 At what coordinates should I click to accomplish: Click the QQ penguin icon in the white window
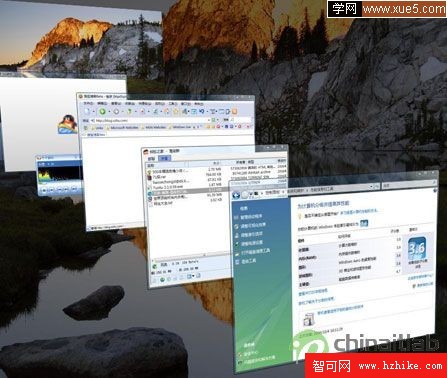click(x=68, y=124)
